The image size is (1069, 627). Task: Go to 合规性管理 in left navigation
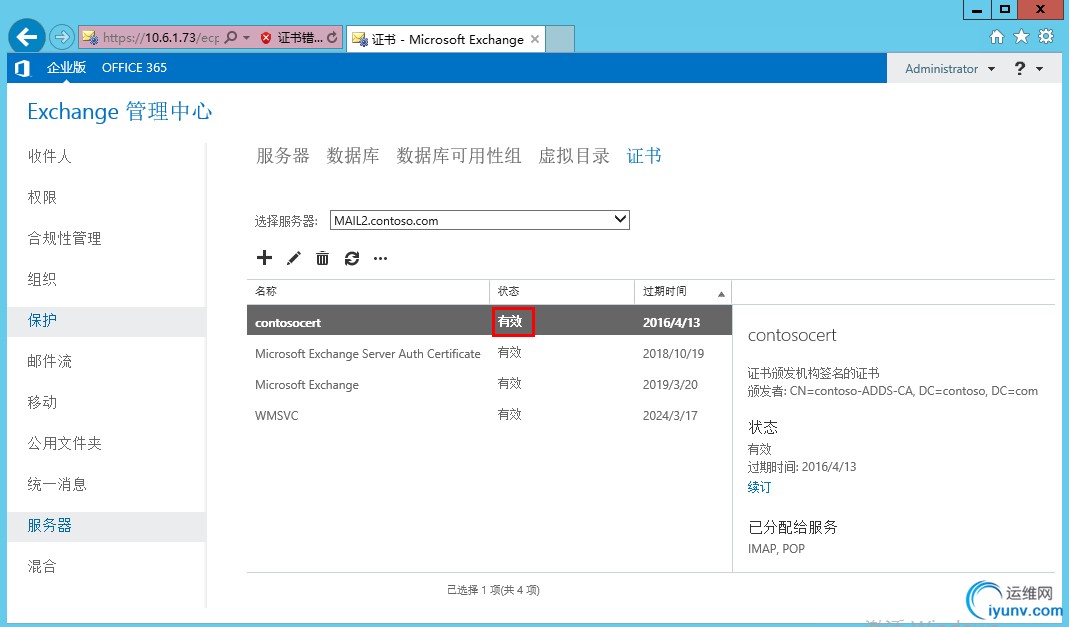tap(64, 238)
